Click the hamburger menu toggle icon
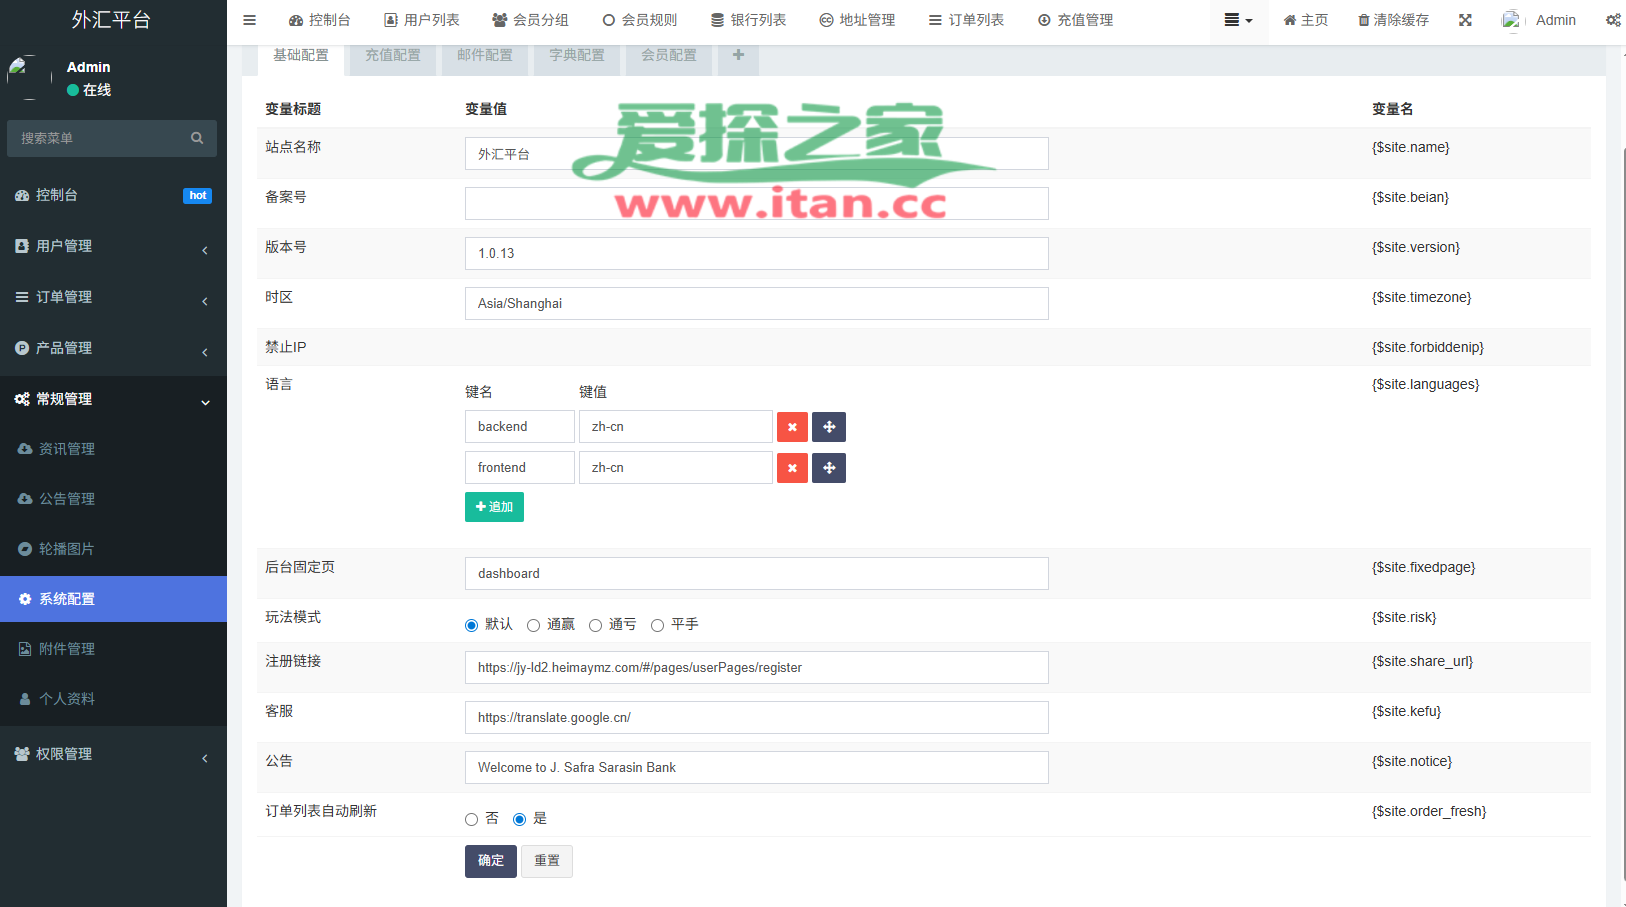 pos(250,20)
